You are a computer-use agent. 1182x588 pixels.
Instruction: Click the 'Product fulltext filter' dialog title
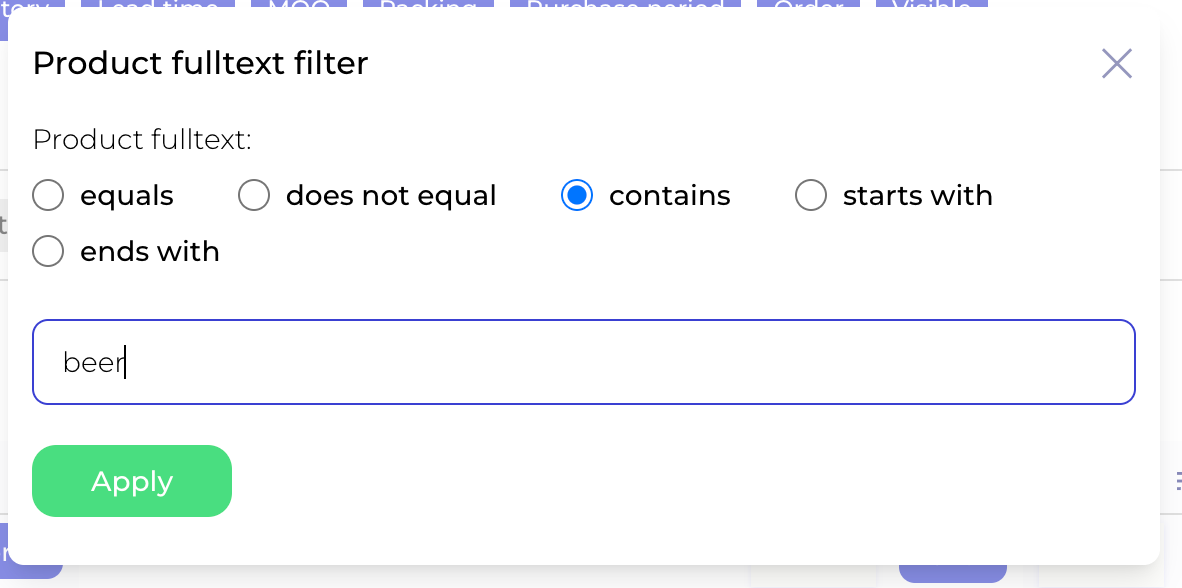[200, 64]
